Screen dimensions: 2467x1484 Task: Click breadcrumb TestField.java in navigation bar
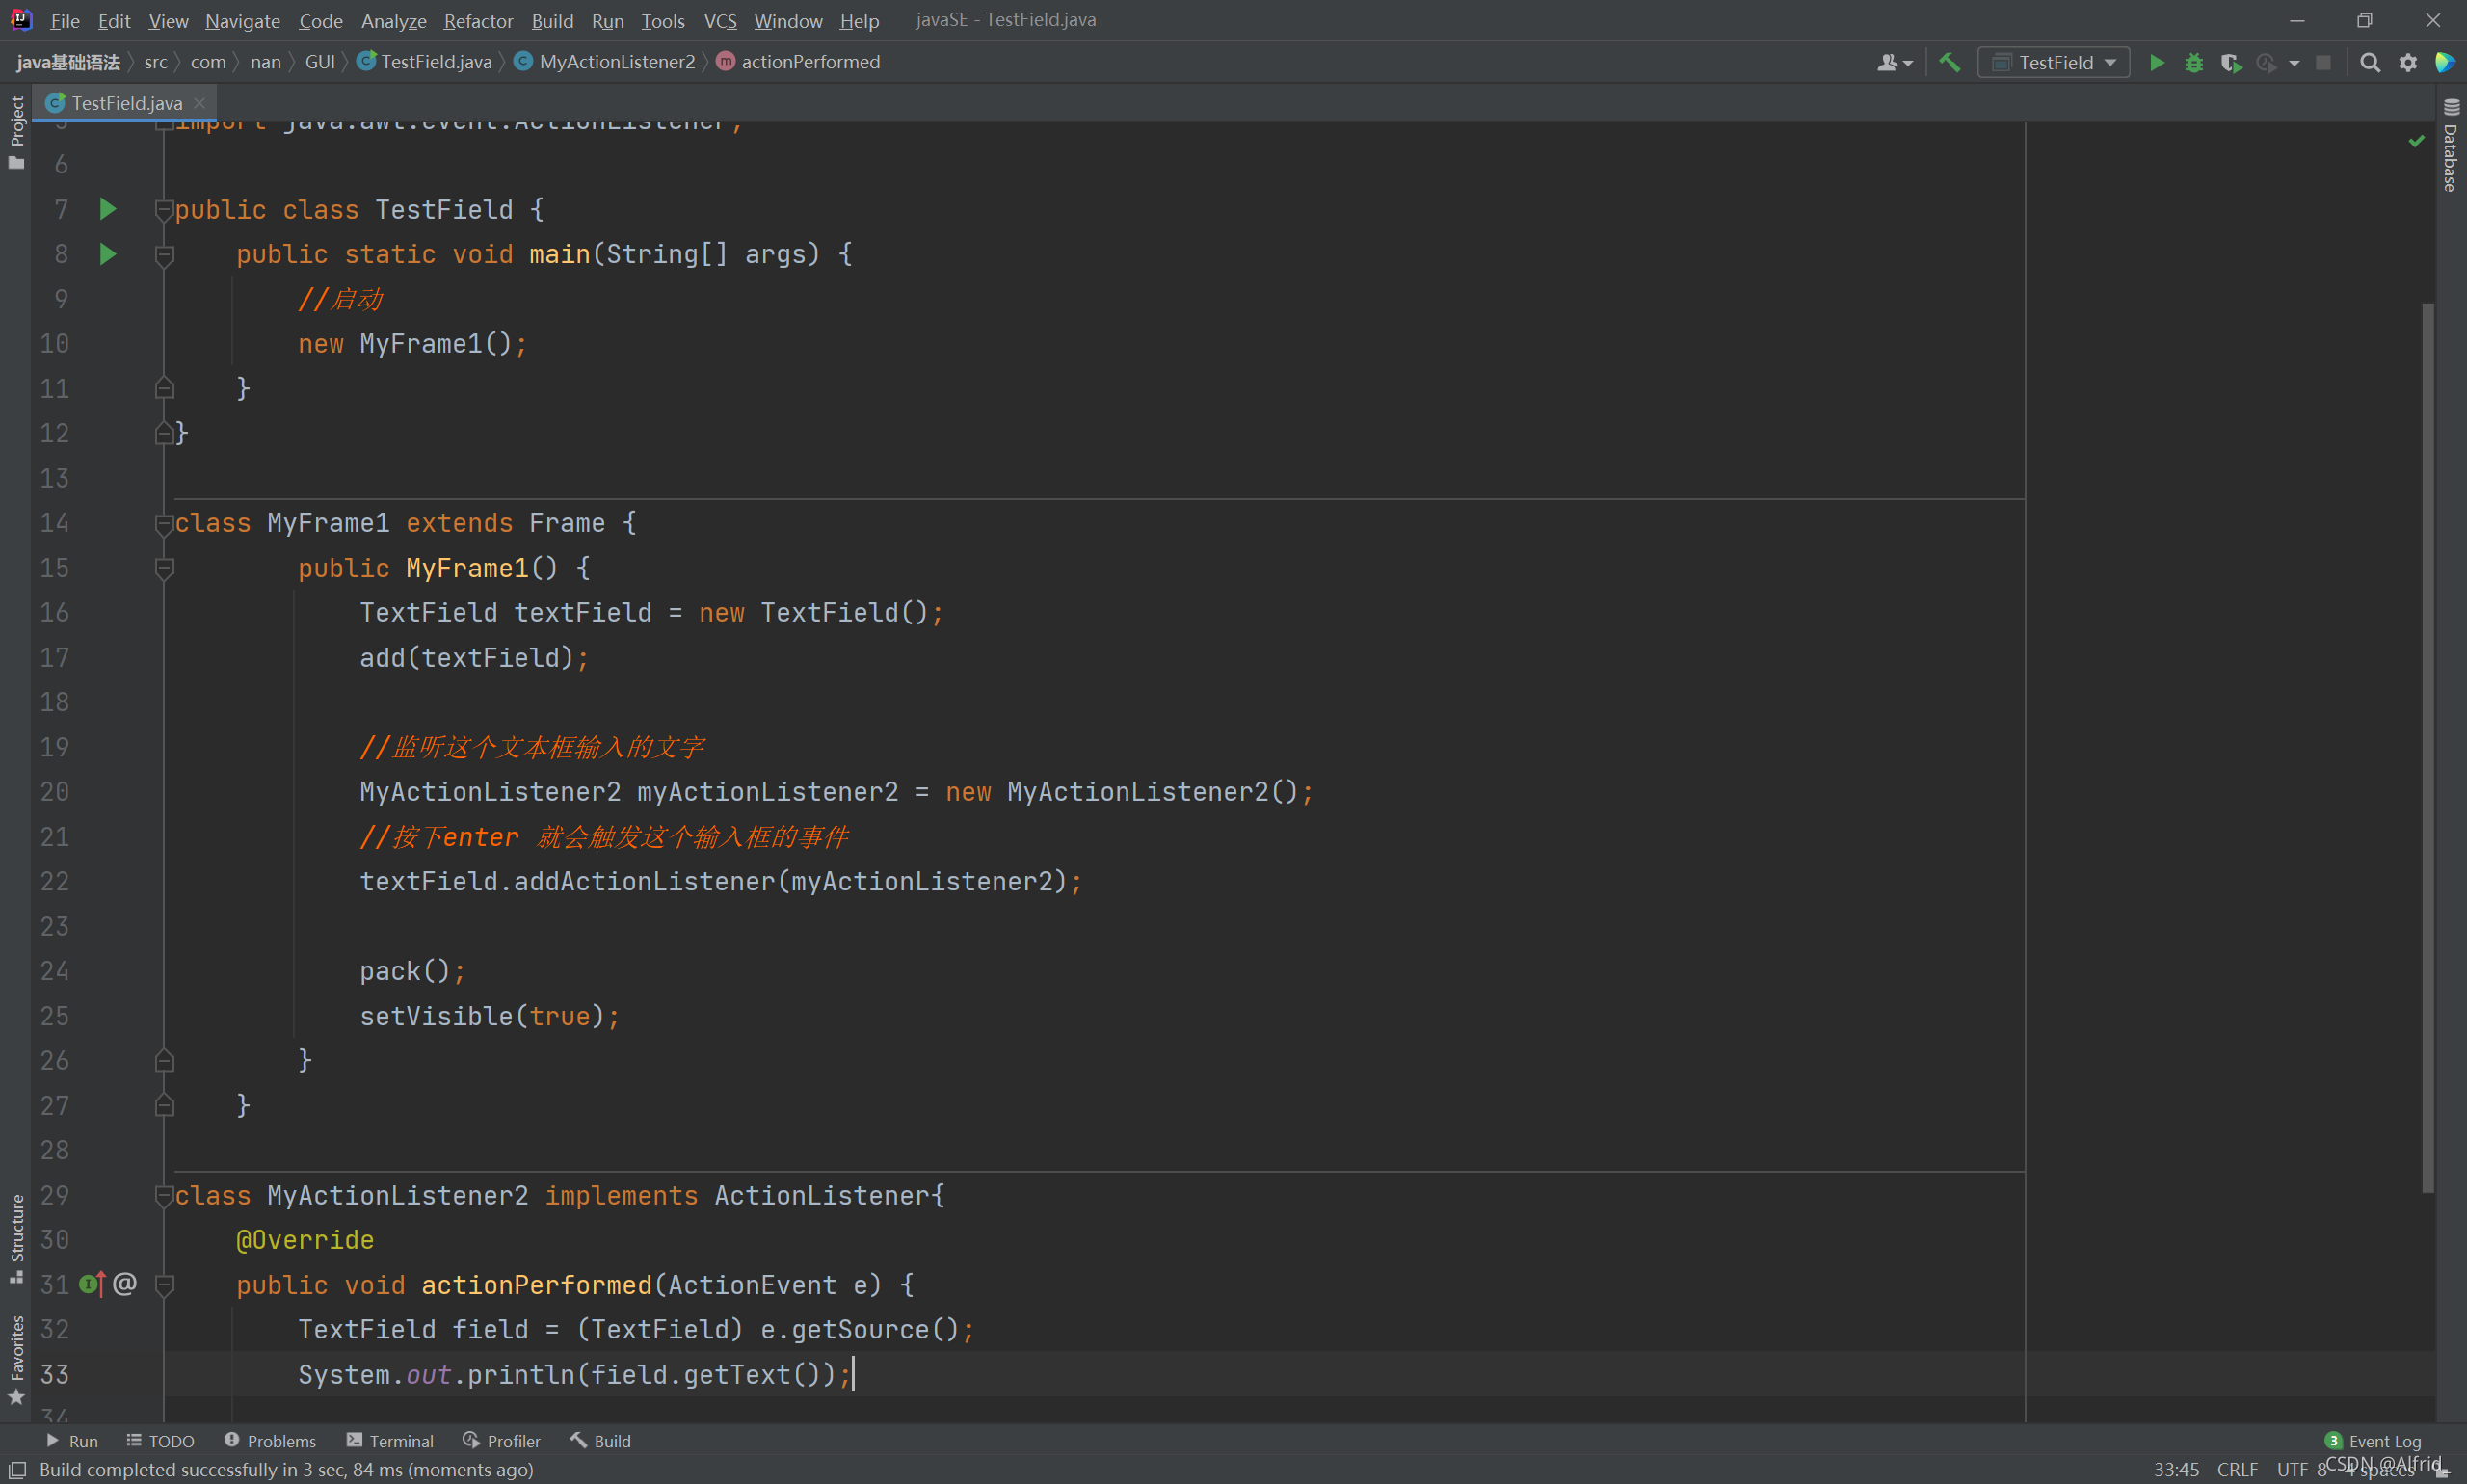[425, 62]
